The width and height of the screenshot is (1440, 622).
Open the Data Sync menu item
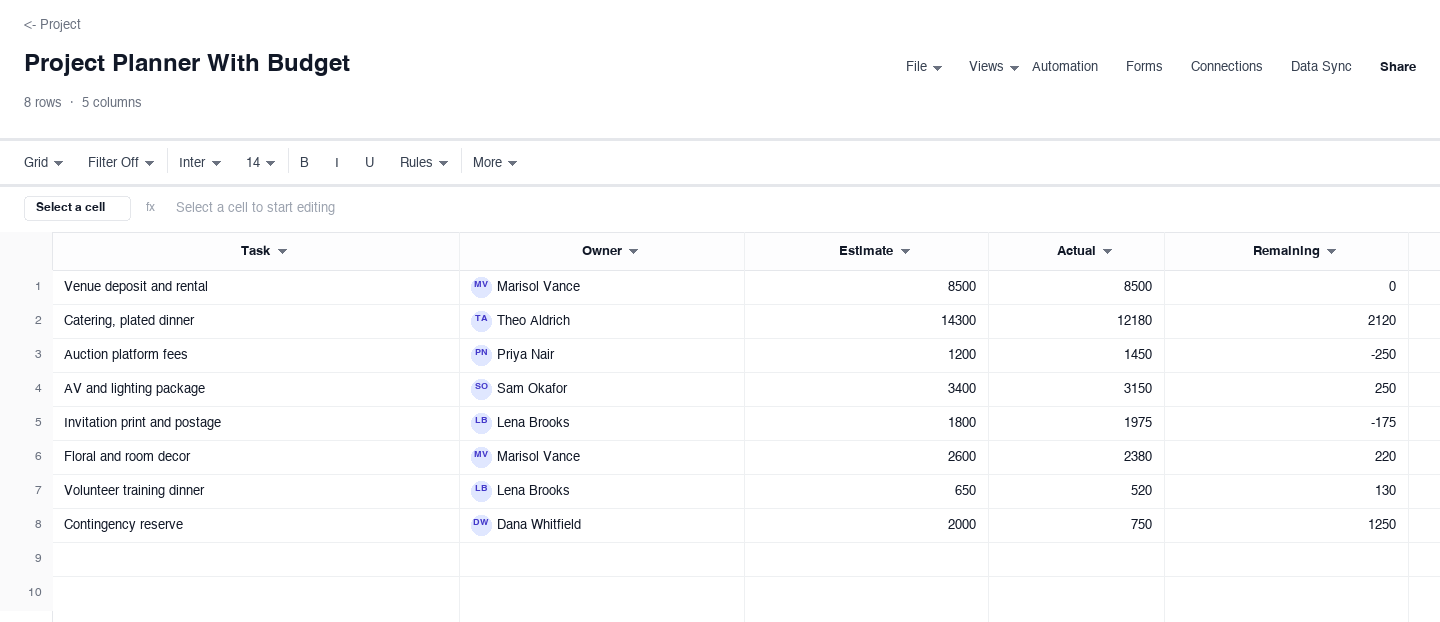click(1321, 67)
